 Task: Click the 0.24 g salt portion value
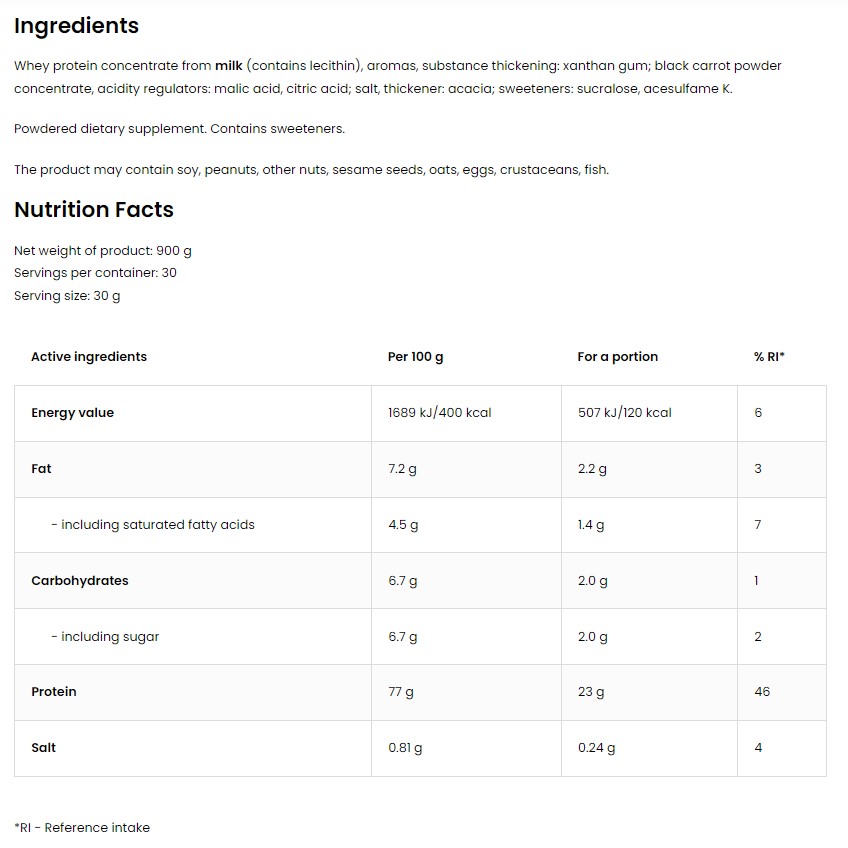597,747
